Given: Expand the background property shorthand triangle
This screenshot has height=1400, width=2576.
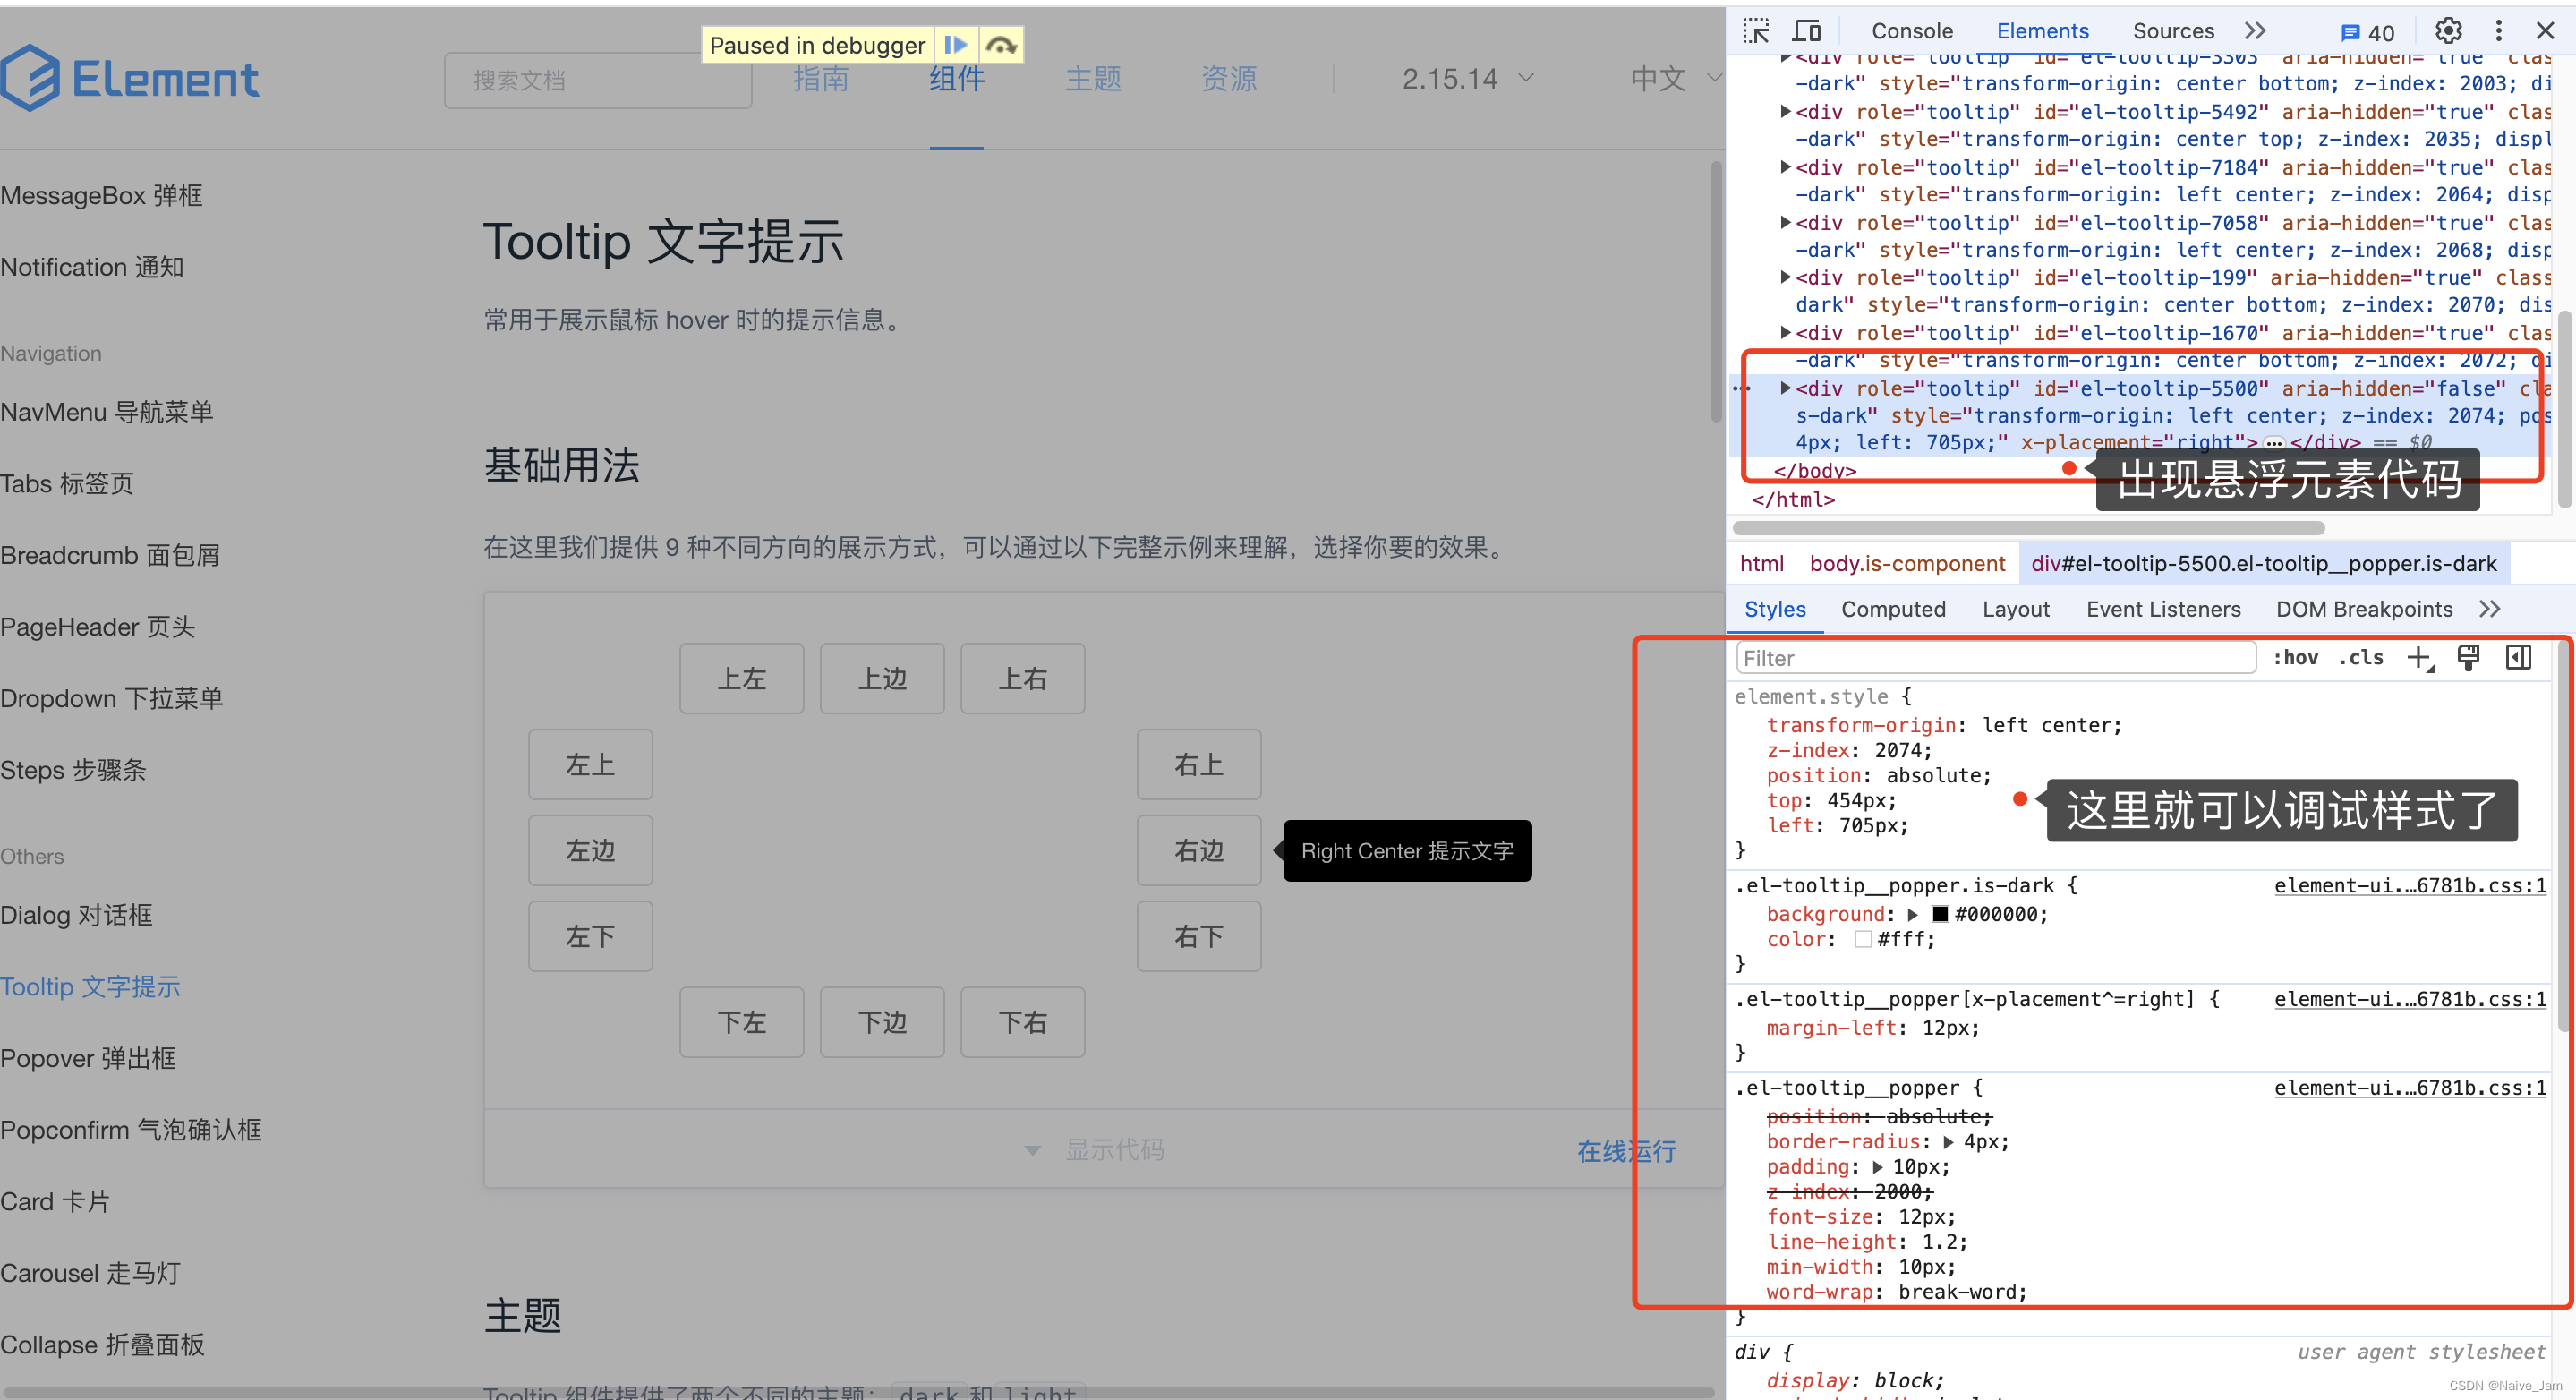Looking at the screenshot, I should point(1913,914).
